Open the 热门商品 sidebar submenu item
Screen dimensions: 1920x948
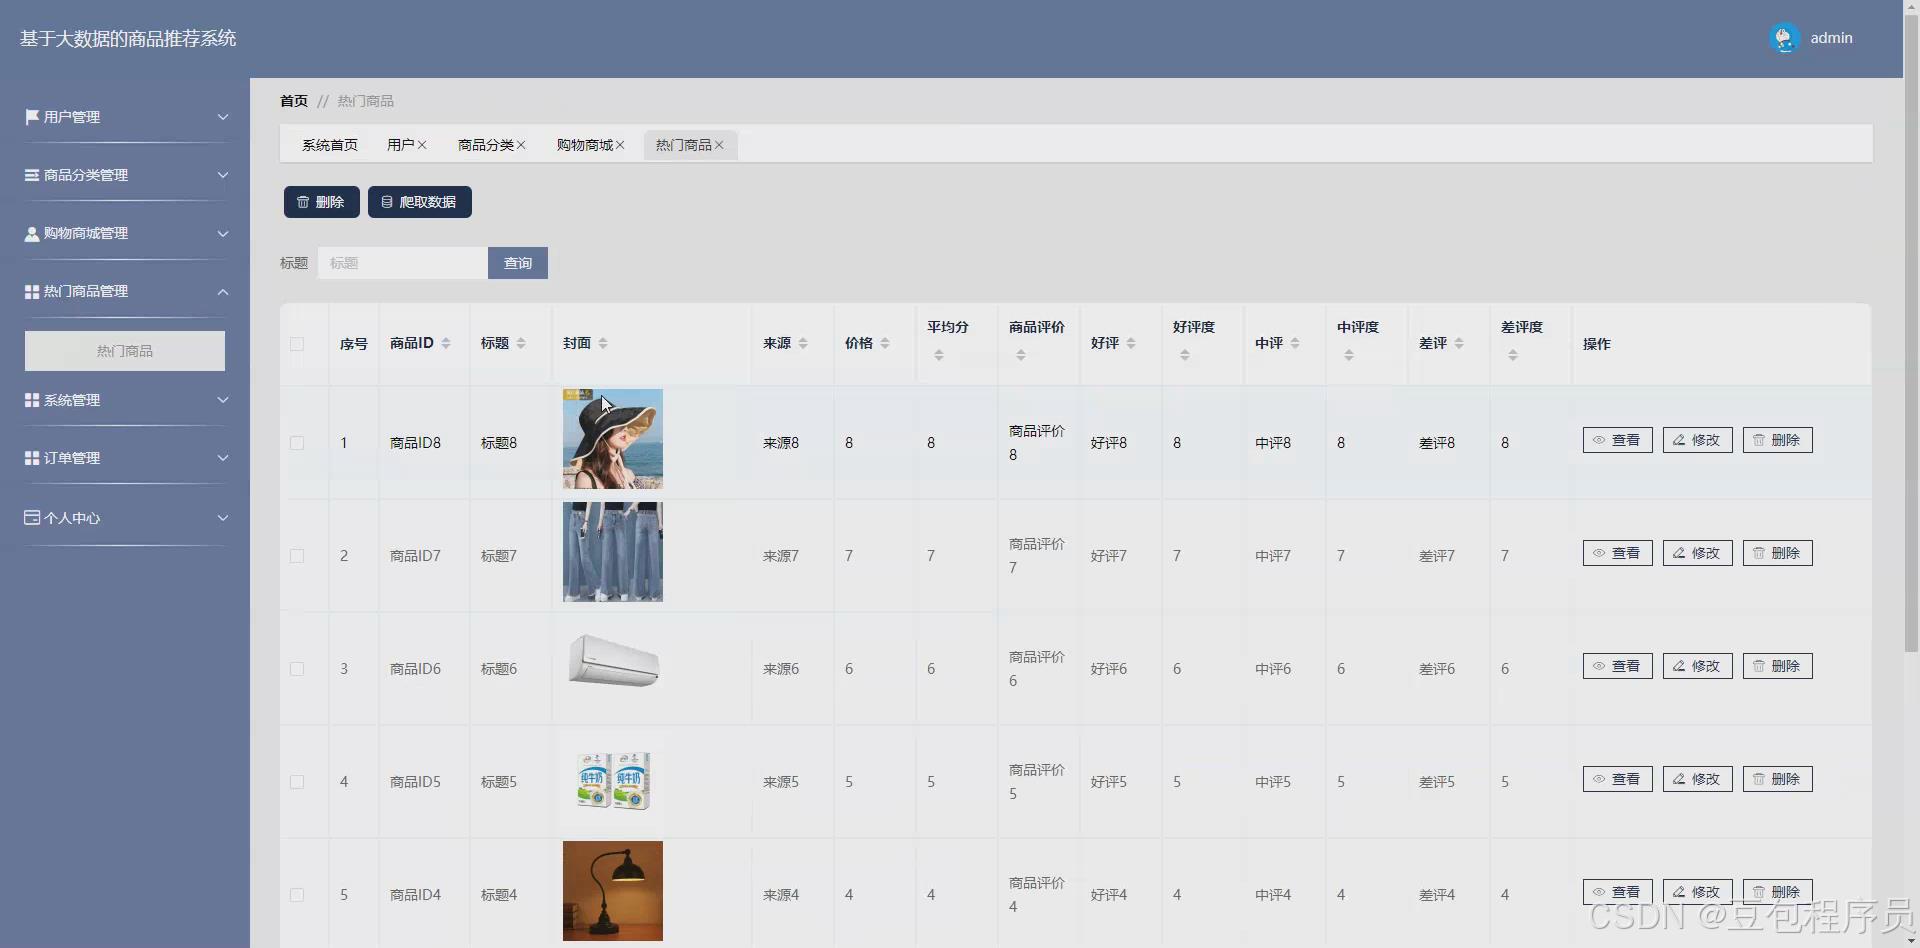pos(125,351)
